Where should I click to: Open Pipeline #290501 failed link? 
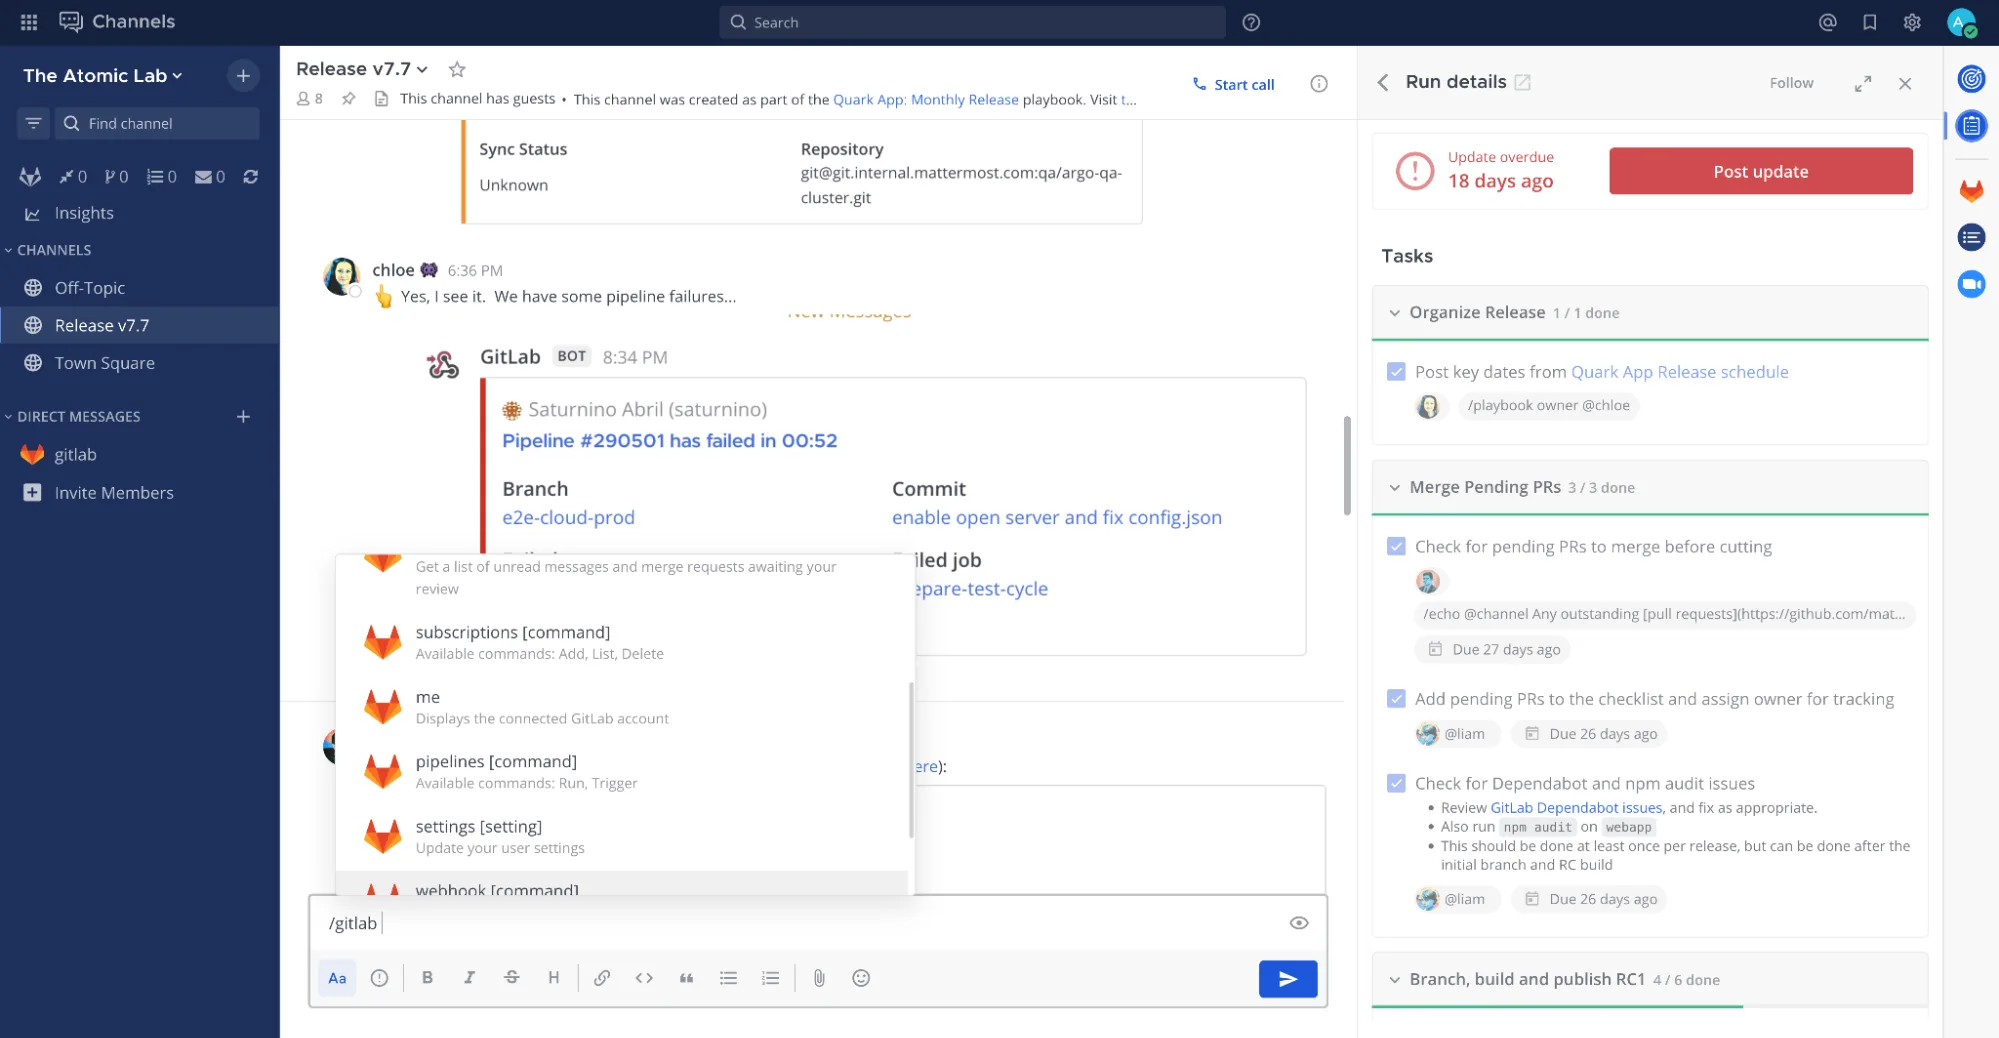(x=669, y=441)
